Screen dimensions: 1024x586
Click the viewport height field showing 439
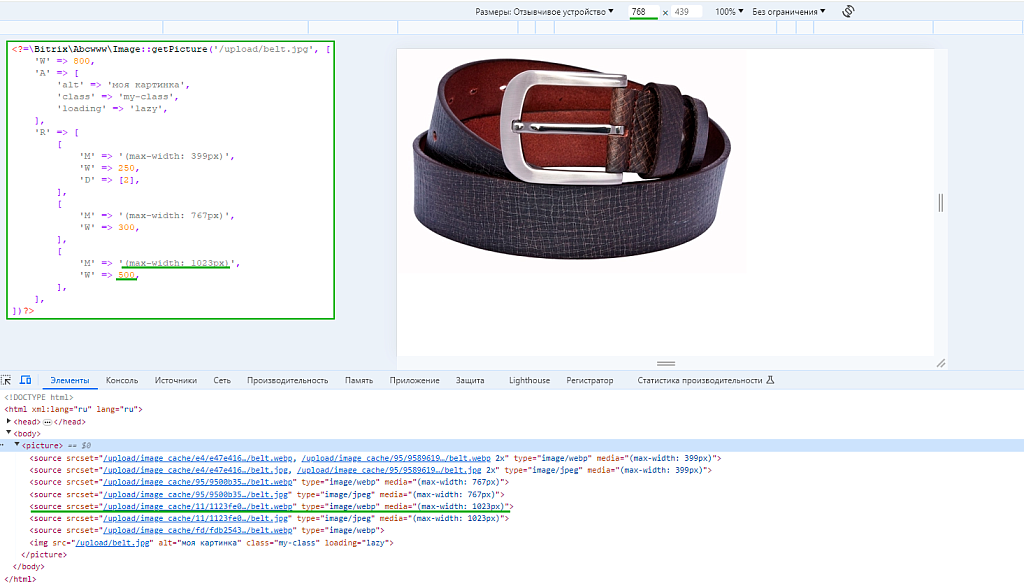point(686,12)
